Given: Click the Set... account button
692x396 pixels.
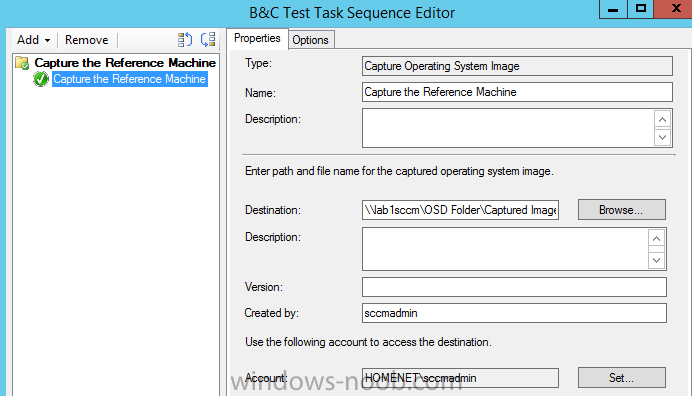Looking at the screenshot, I should 621,377.
